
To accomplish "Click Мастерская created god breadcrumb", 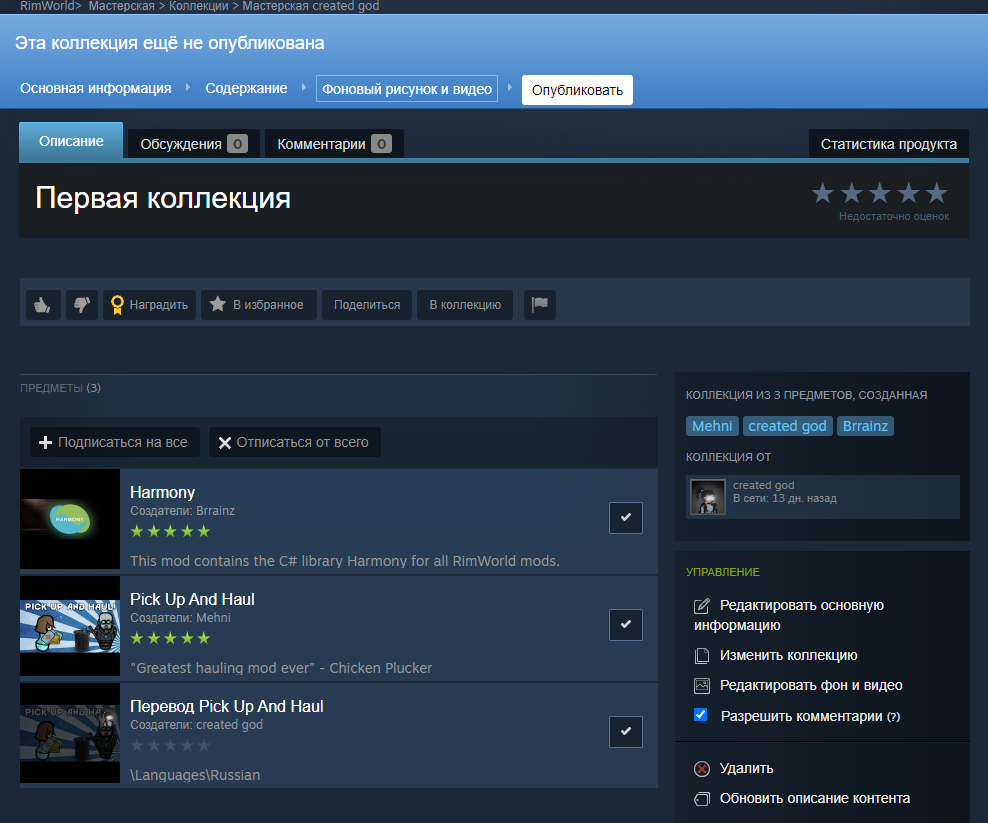I will (311, 6).
